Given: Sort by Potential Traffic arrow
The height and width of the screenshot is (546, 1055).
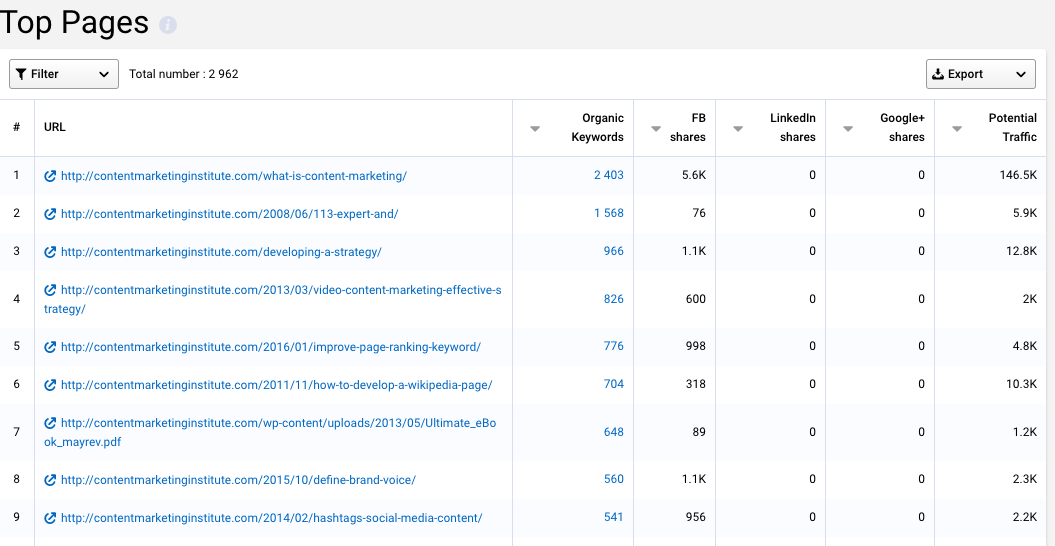Looking at the screenshot, I should (x=957, y=129).
